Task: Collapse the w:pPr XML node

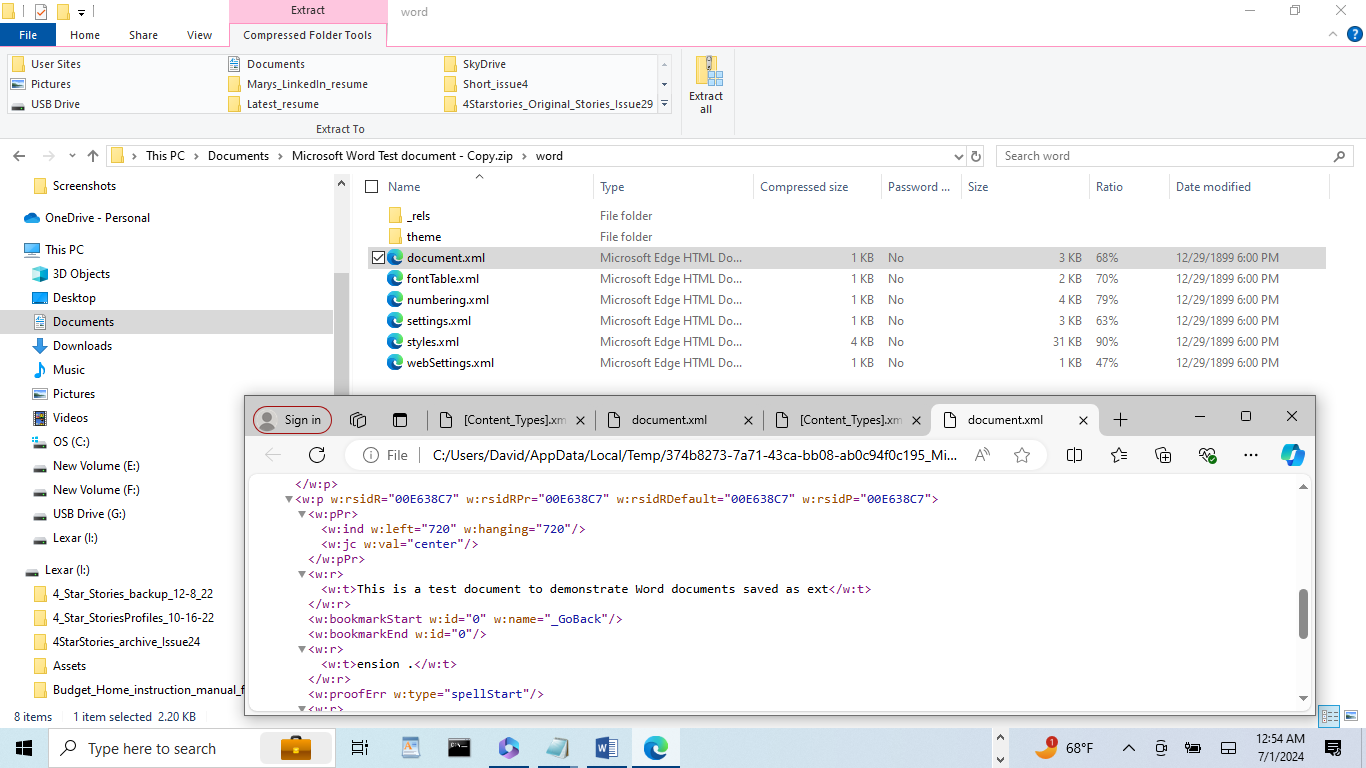Action: tap(302, 514)
